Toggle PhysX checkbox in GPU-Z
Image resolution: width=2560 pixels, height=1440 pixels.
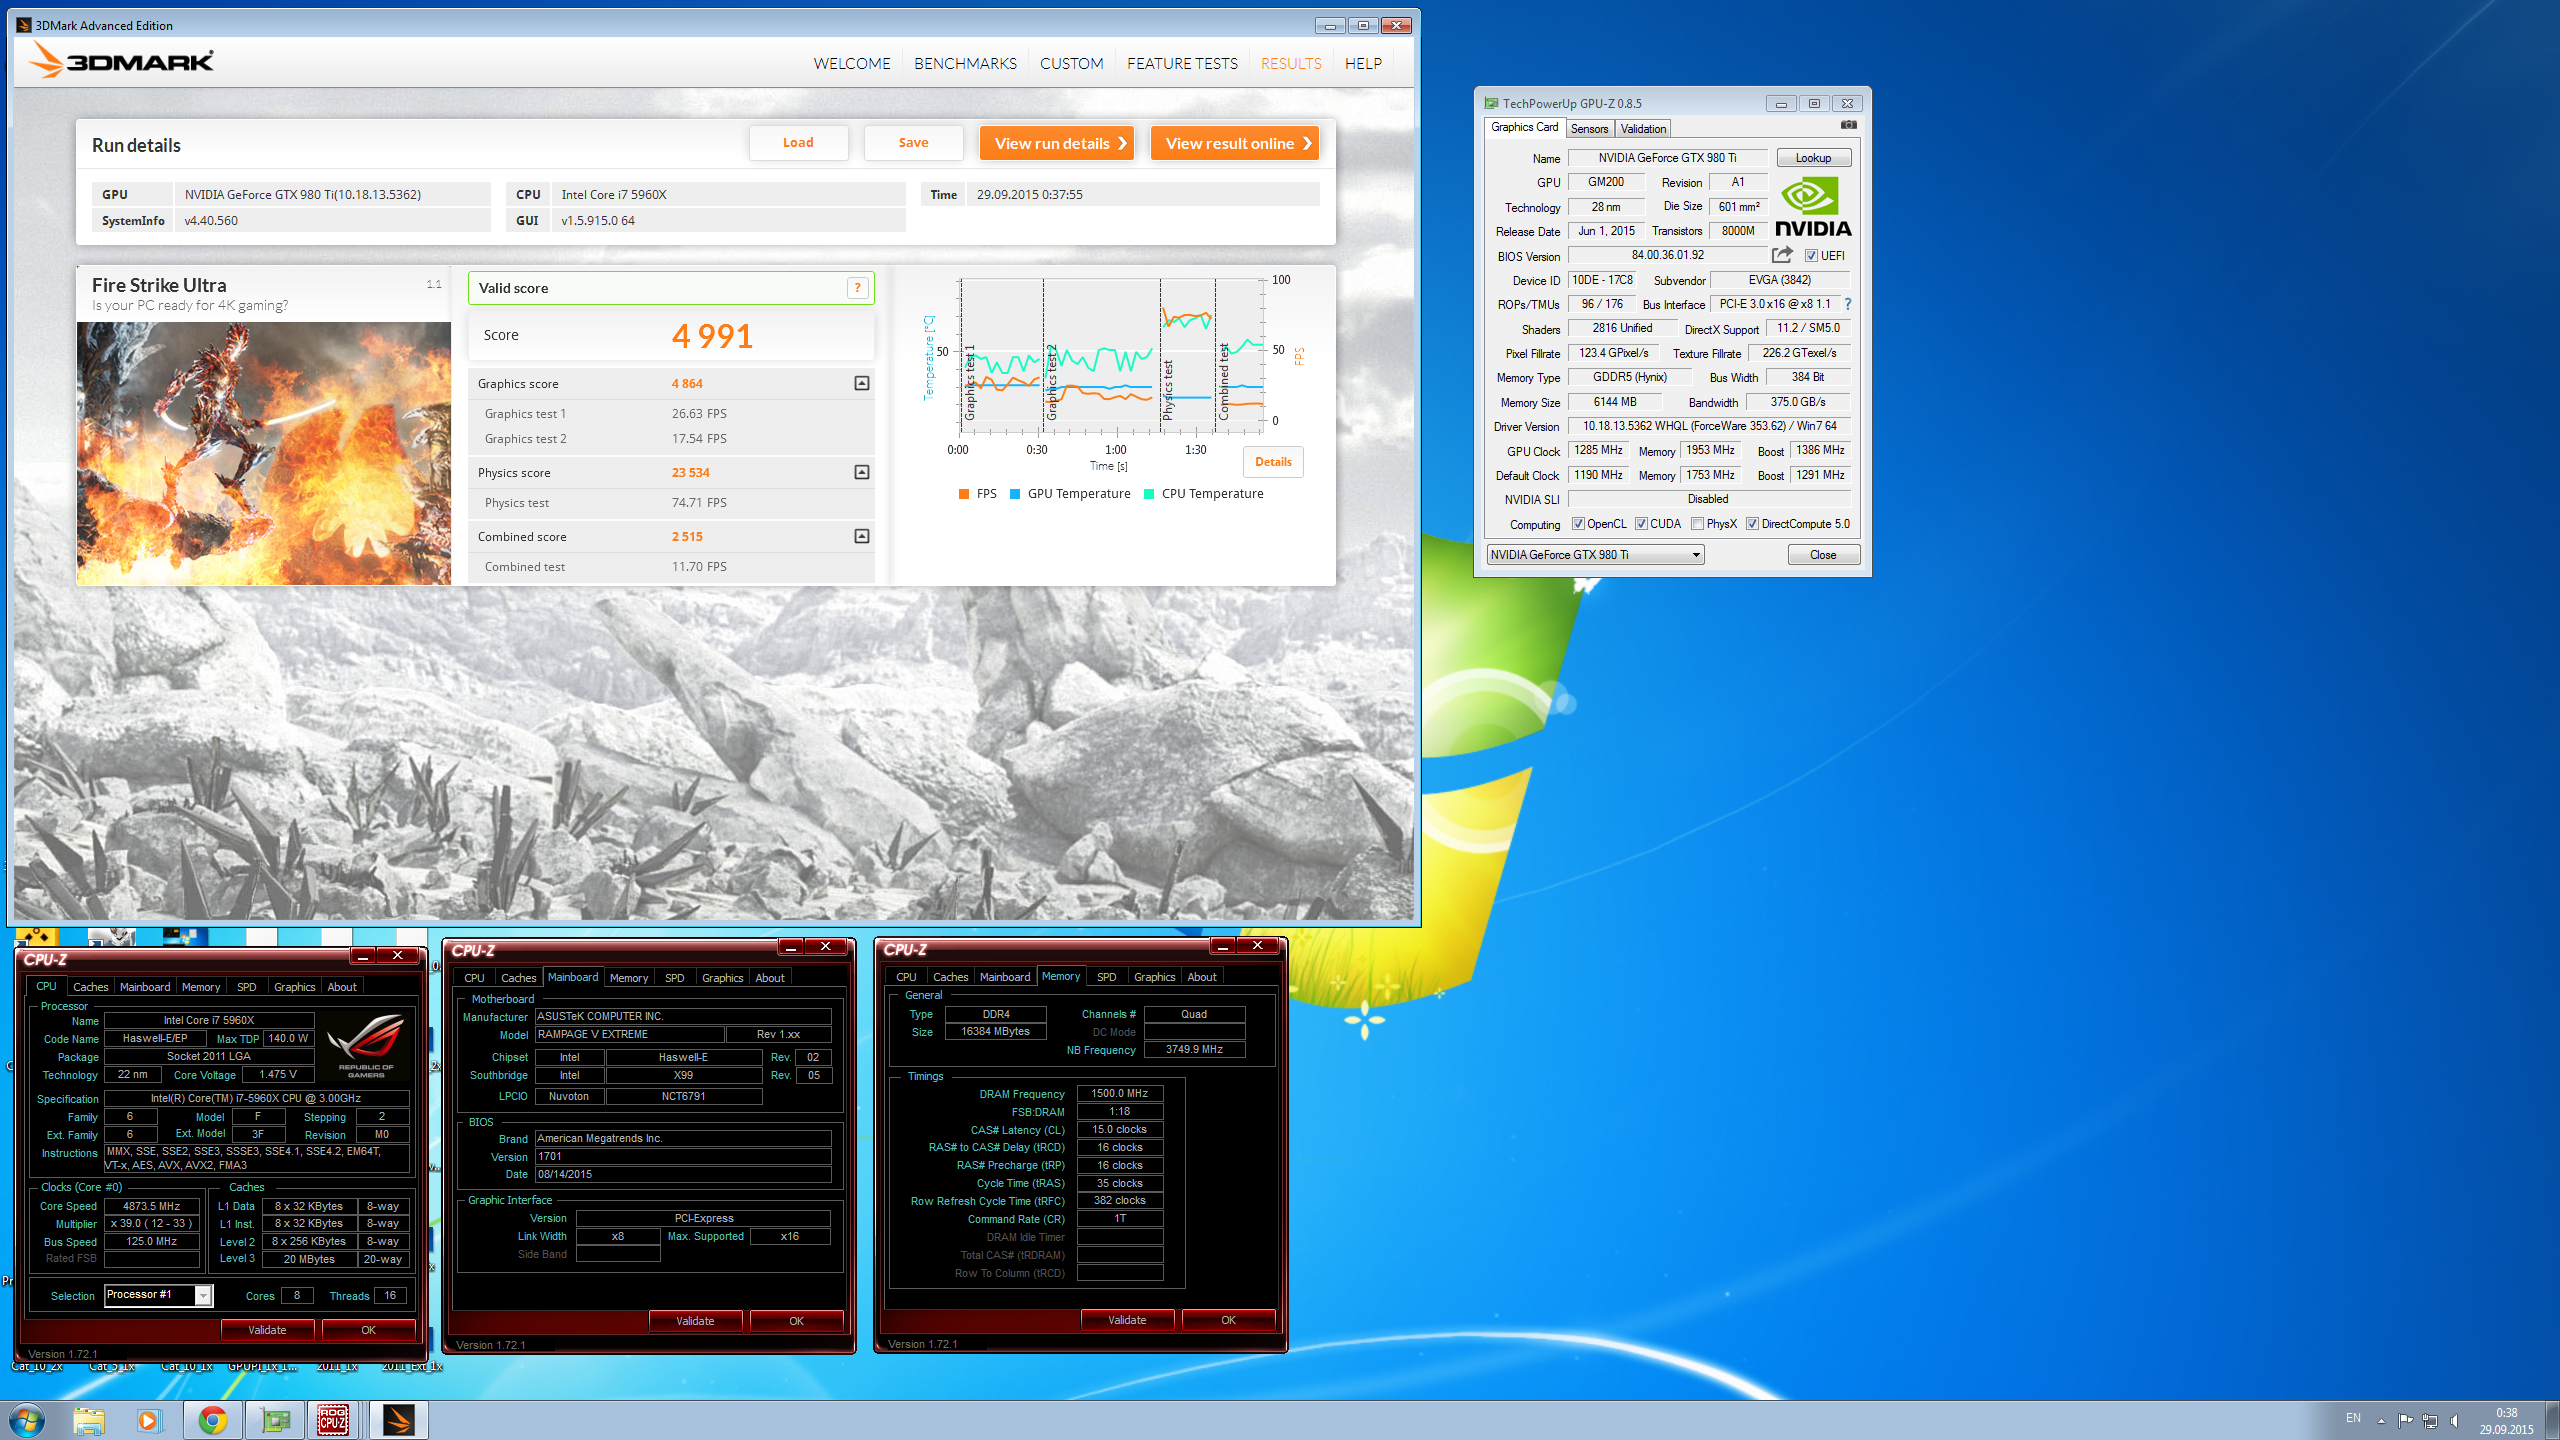point(1697,524)
